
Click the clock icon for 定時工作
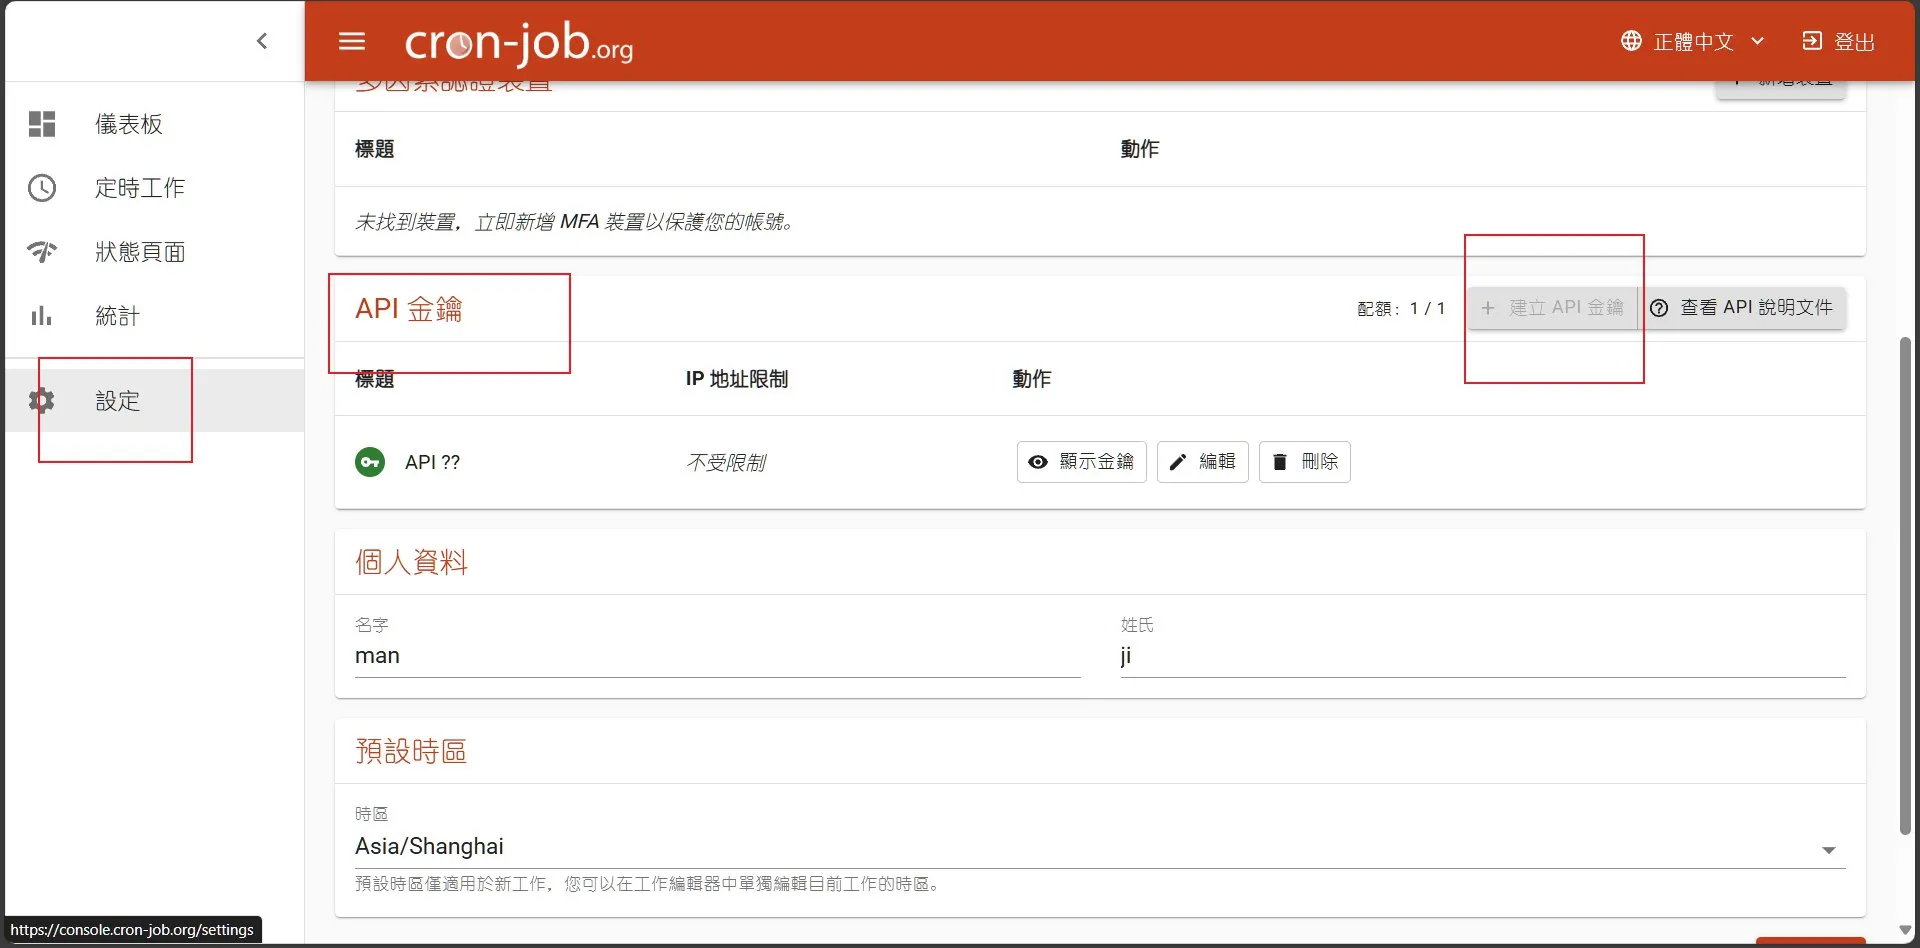[42, 188]
